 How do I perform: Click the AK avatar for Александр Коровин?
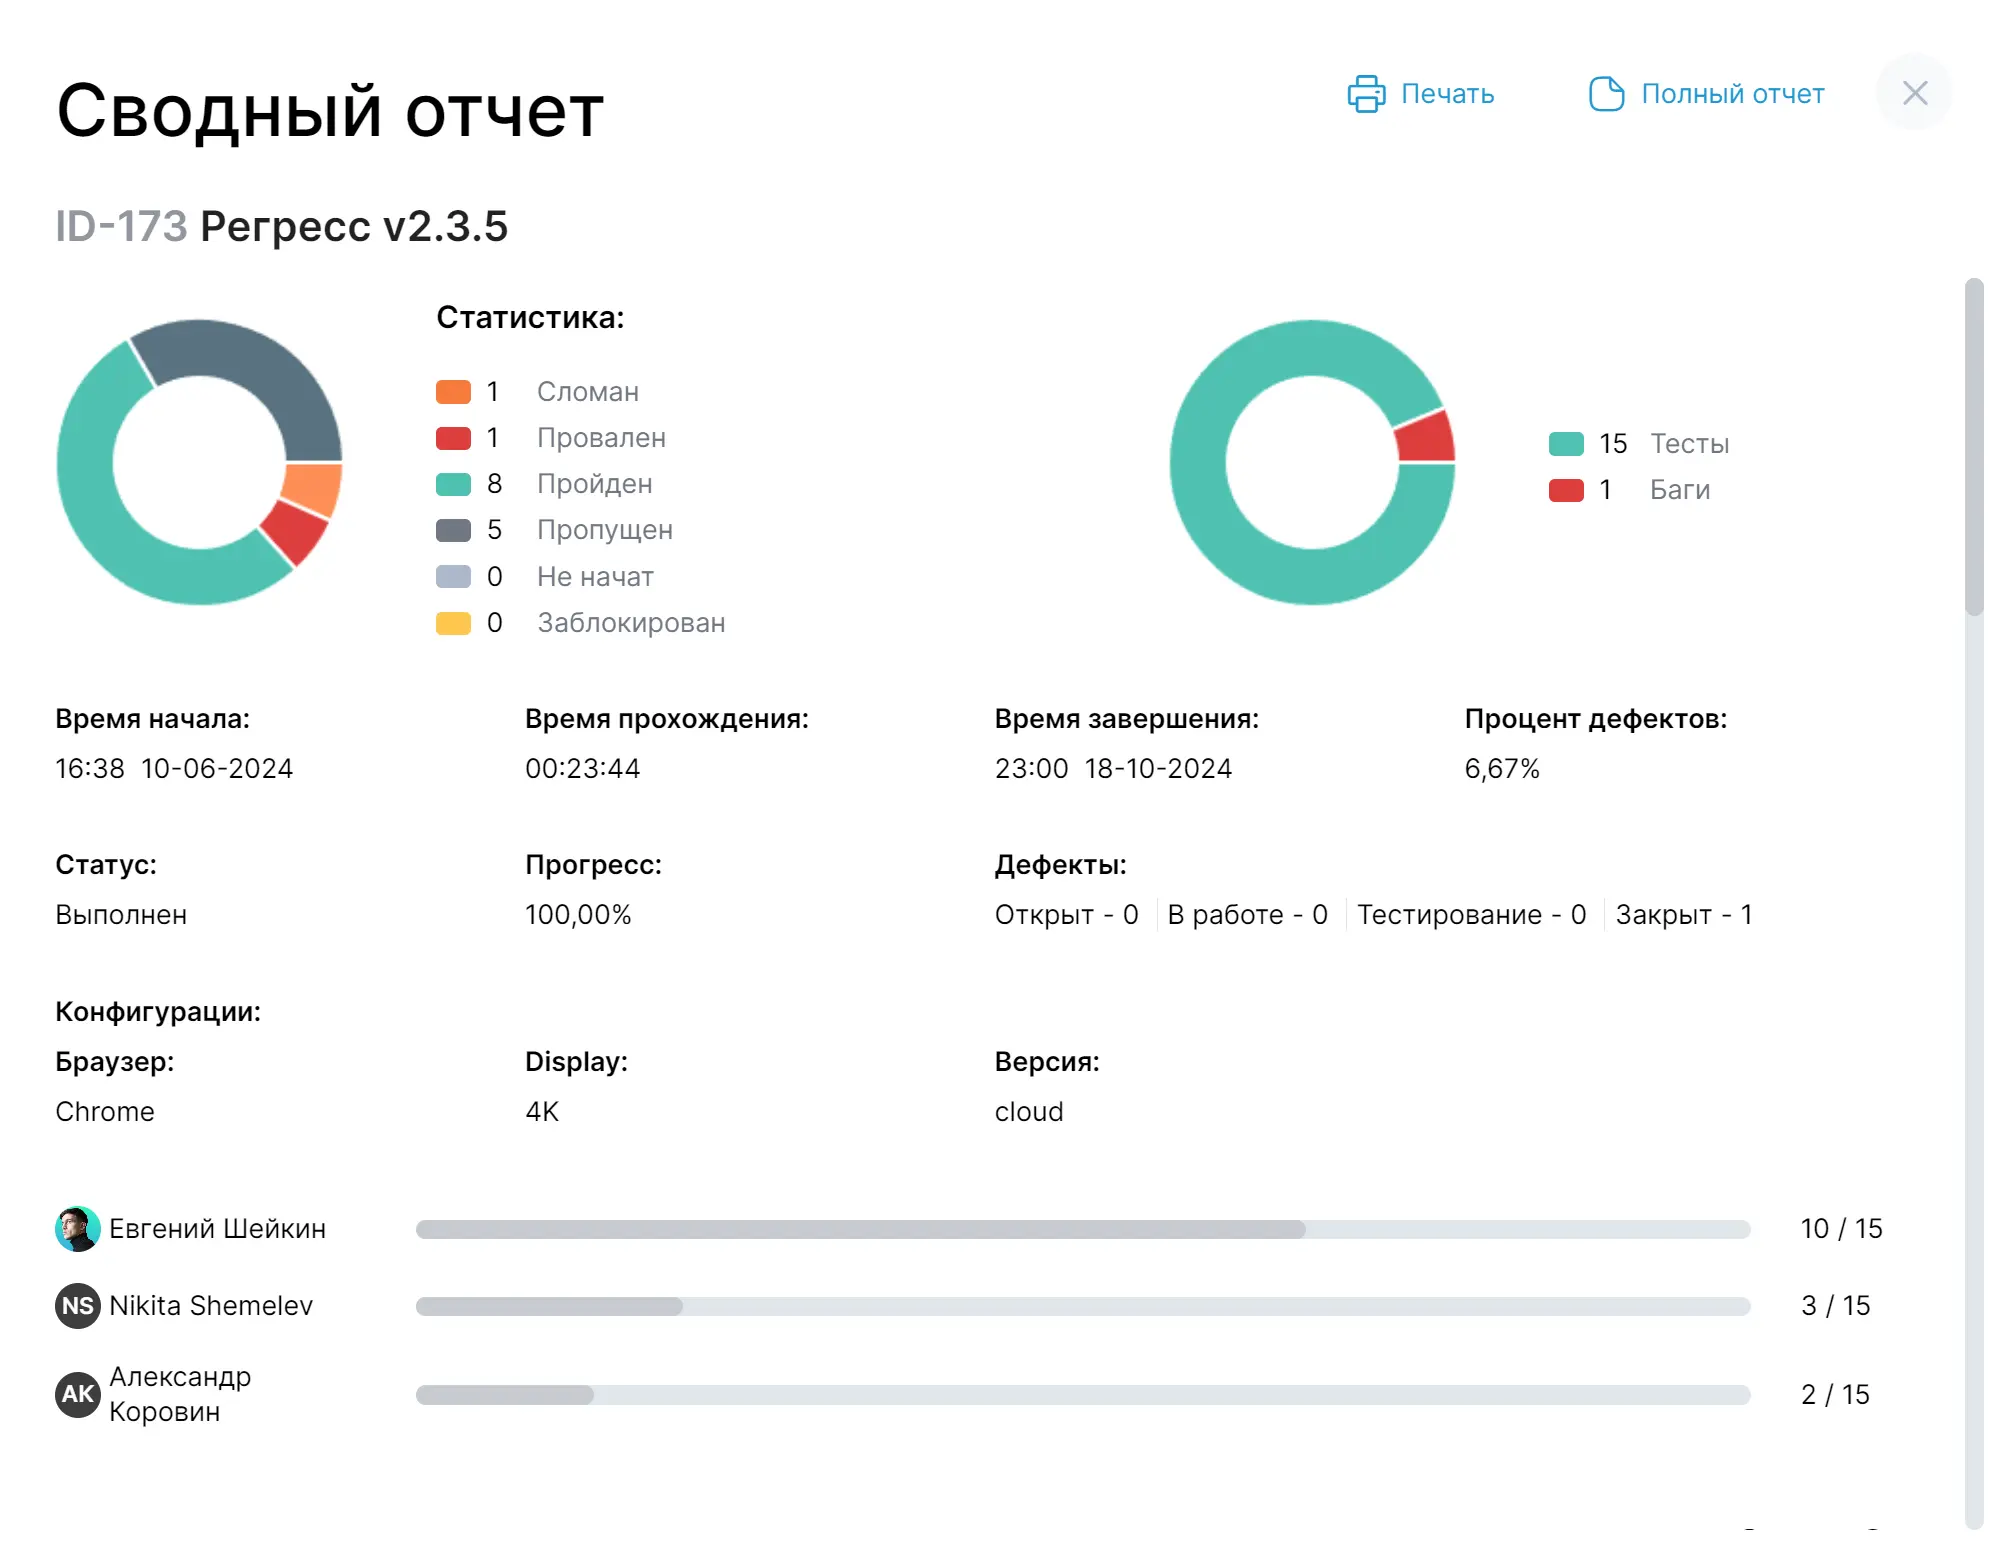[x=76, y=1394]
